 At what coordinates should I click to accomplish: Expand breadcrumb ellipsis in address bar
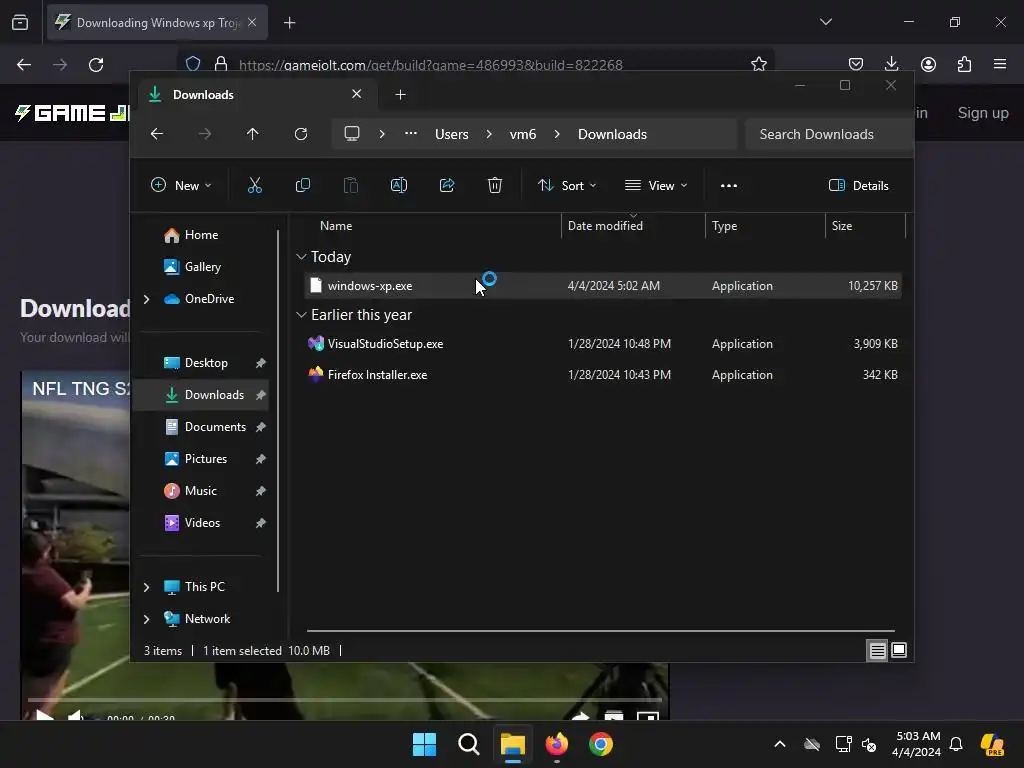411,134
